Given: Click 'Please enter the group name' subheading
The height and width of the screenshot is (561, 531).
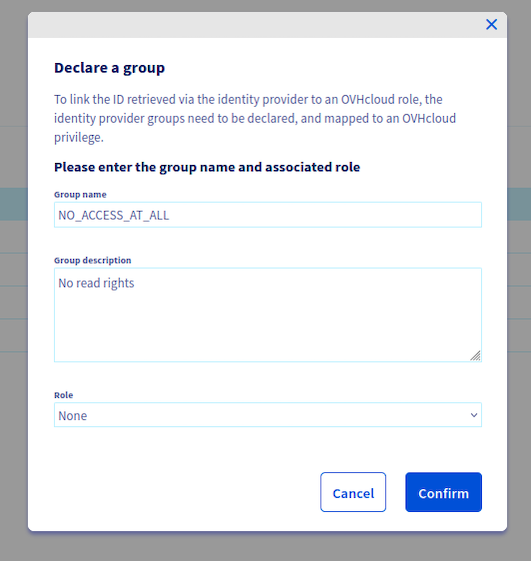Looking at the screenshot, I should pyautogui.click(x=207, y=167).
